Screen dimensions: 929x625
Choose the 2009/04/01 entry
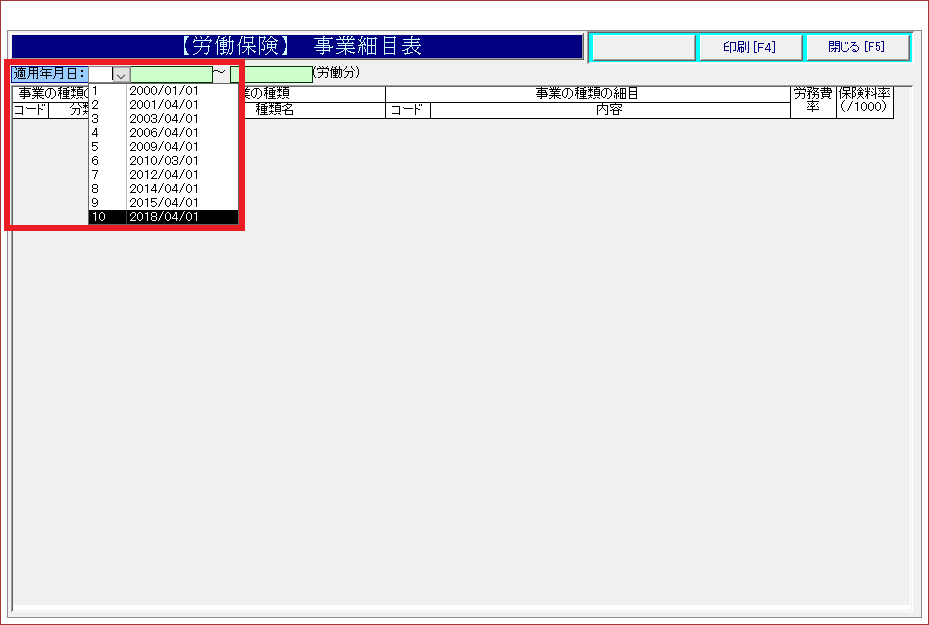(164, 146)
